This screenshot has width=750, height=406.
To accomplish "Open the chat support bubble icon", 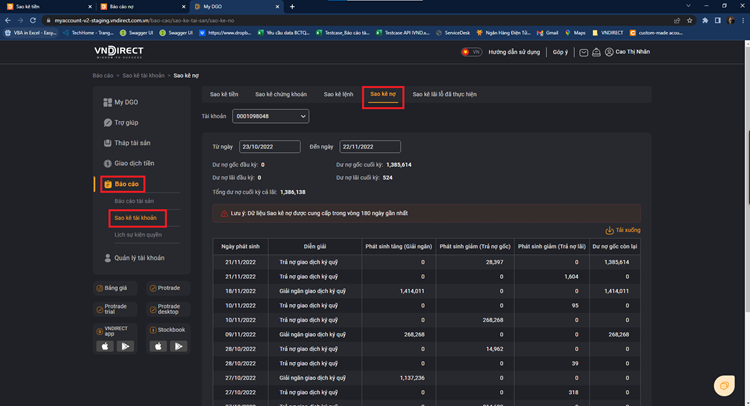I will 724,385.
